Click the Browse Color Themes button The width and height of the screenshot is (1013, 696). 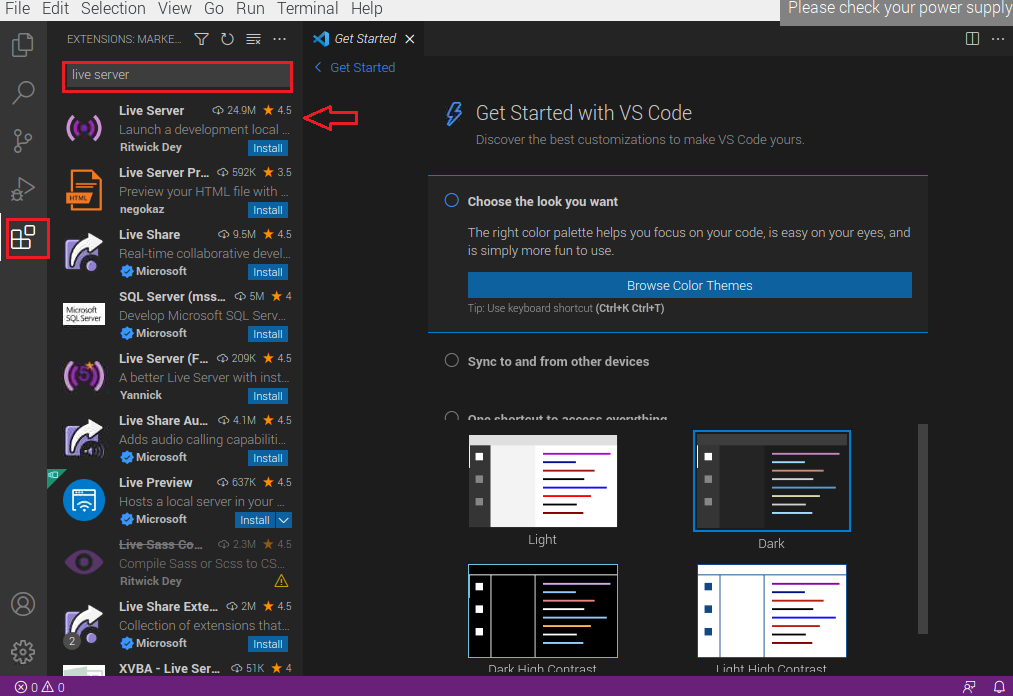[x=689, y=285]
